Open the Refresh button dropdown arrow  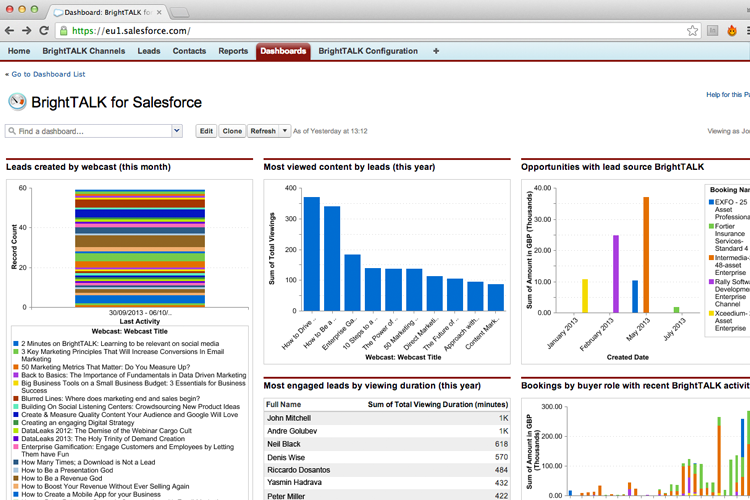point(285,131)
